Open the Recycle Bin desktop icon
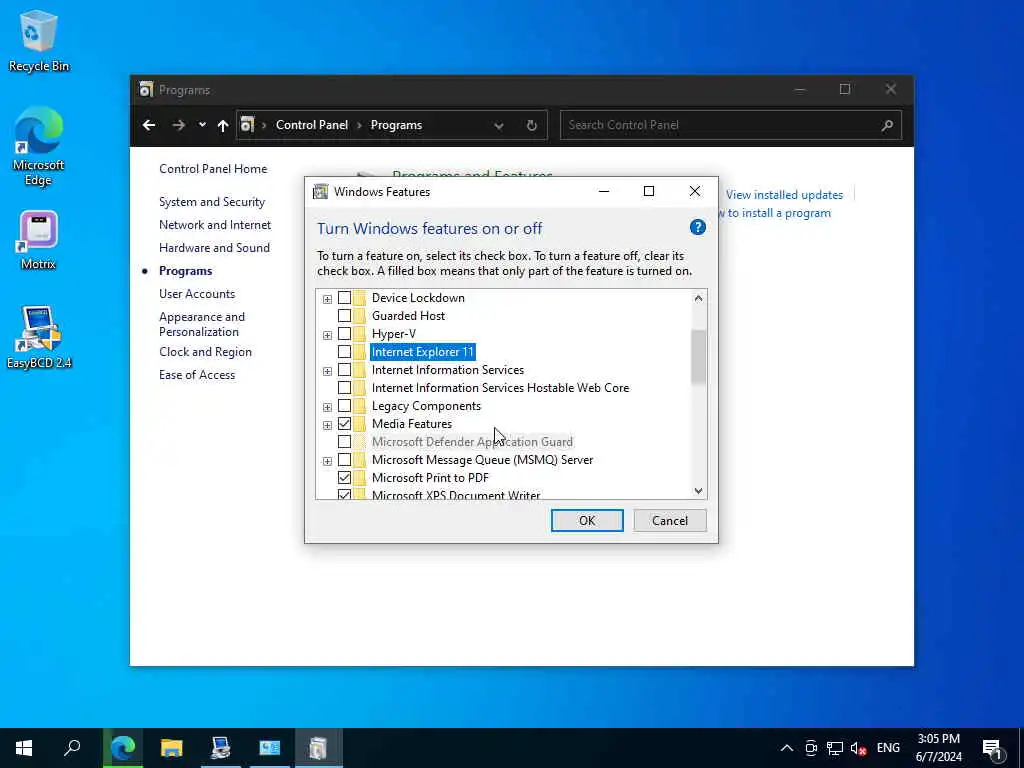 tap(39, 40)
